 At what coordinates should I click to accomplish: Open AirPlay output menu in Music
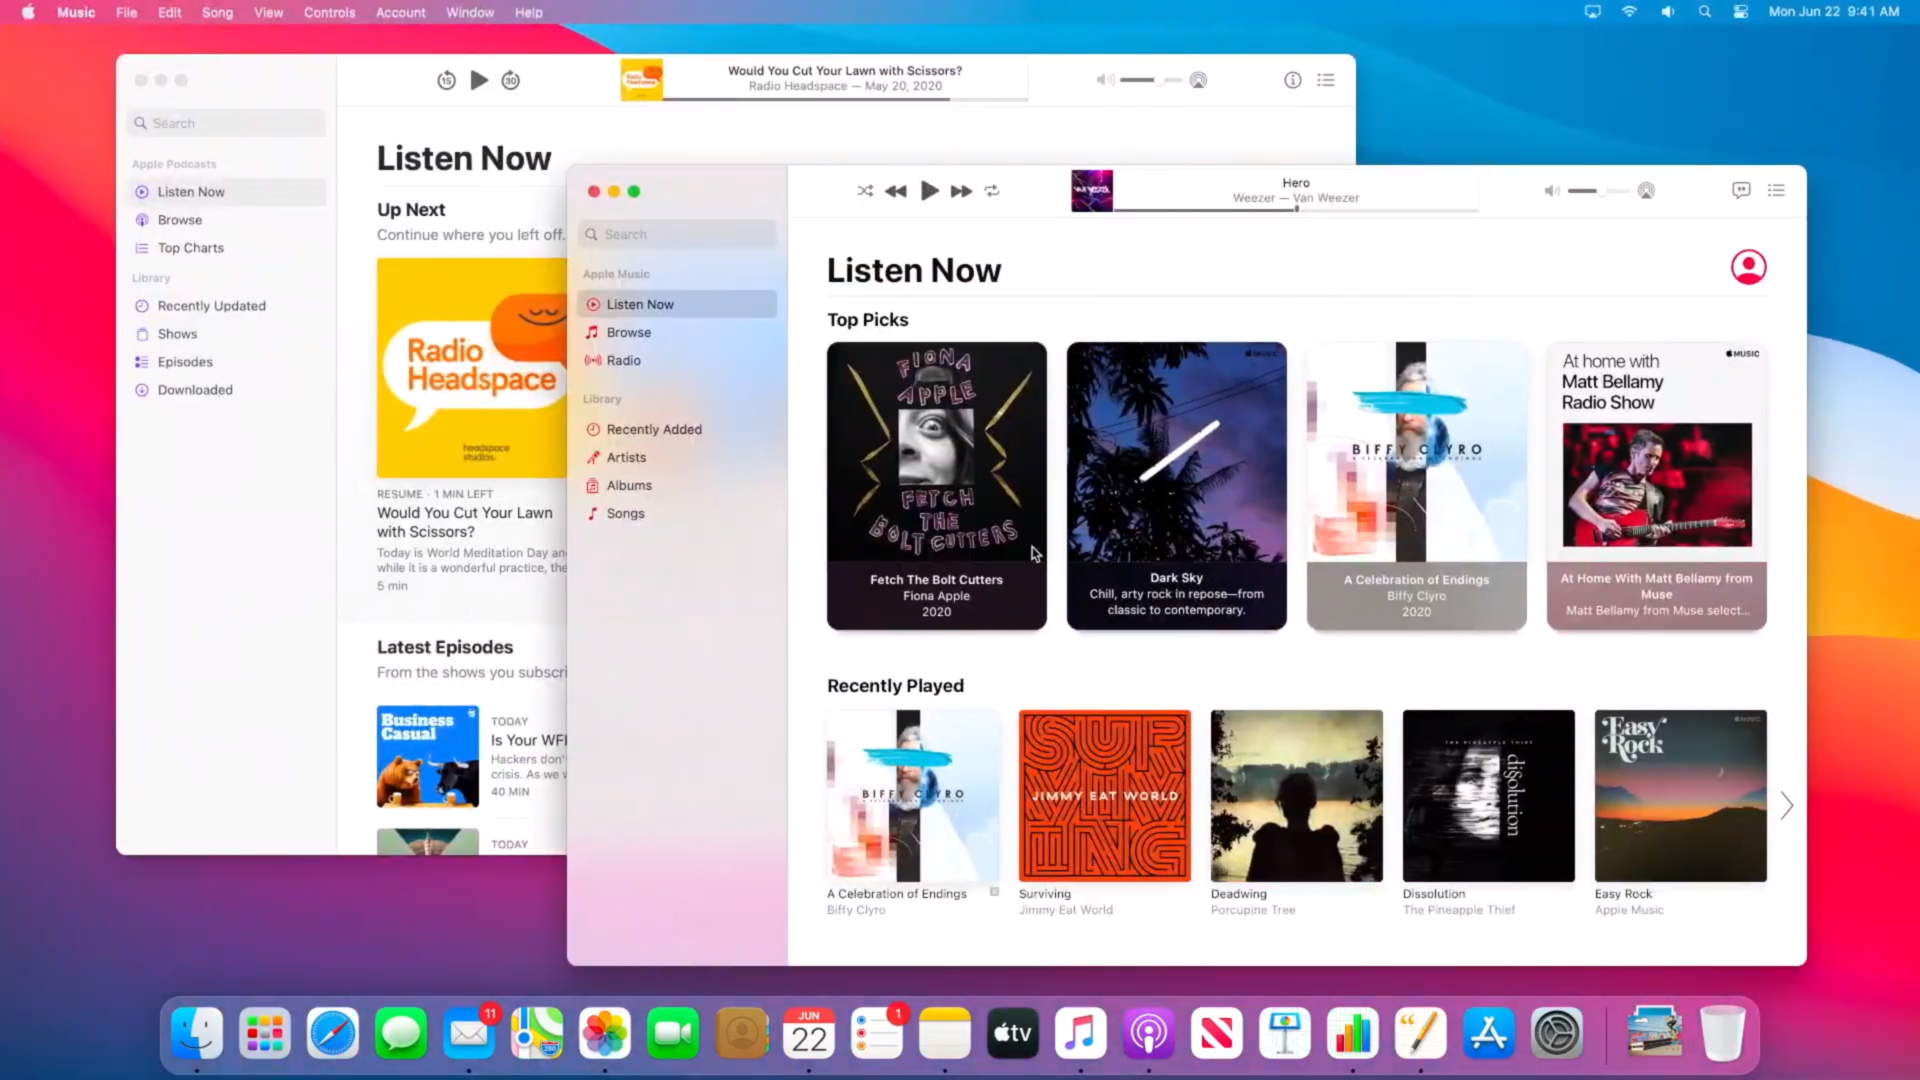1646,191
